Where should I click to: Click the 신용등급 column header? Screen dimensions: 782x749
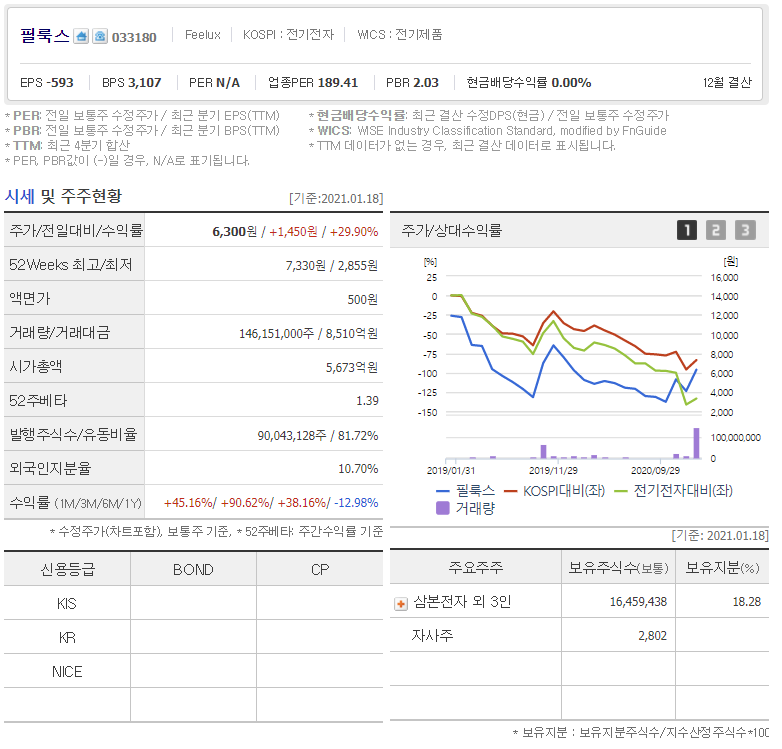point(67,569)
